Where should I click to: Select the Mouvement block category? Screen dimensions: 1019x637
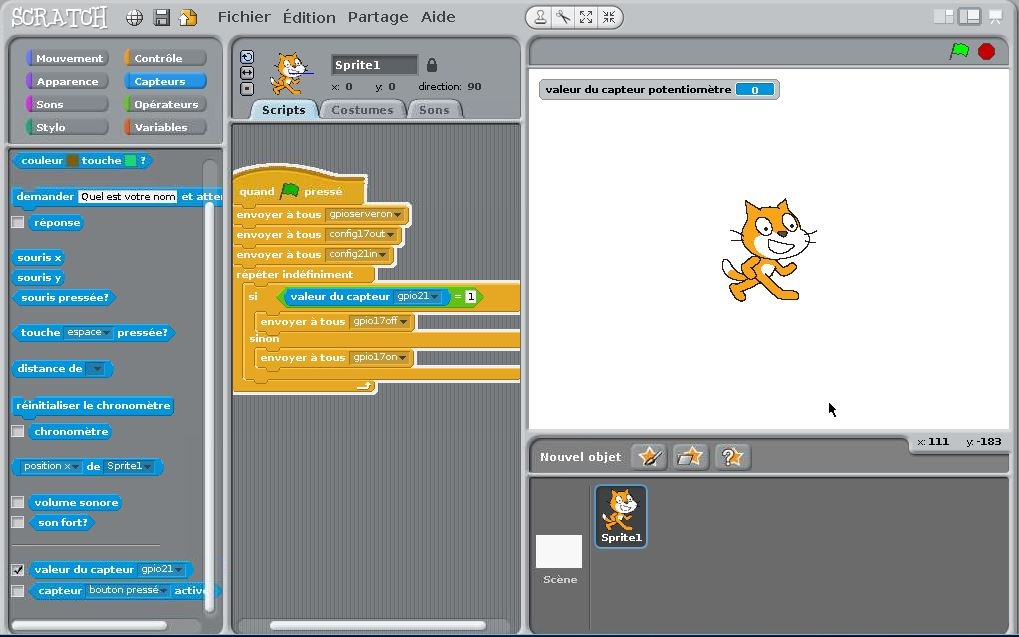coord(68,58)
